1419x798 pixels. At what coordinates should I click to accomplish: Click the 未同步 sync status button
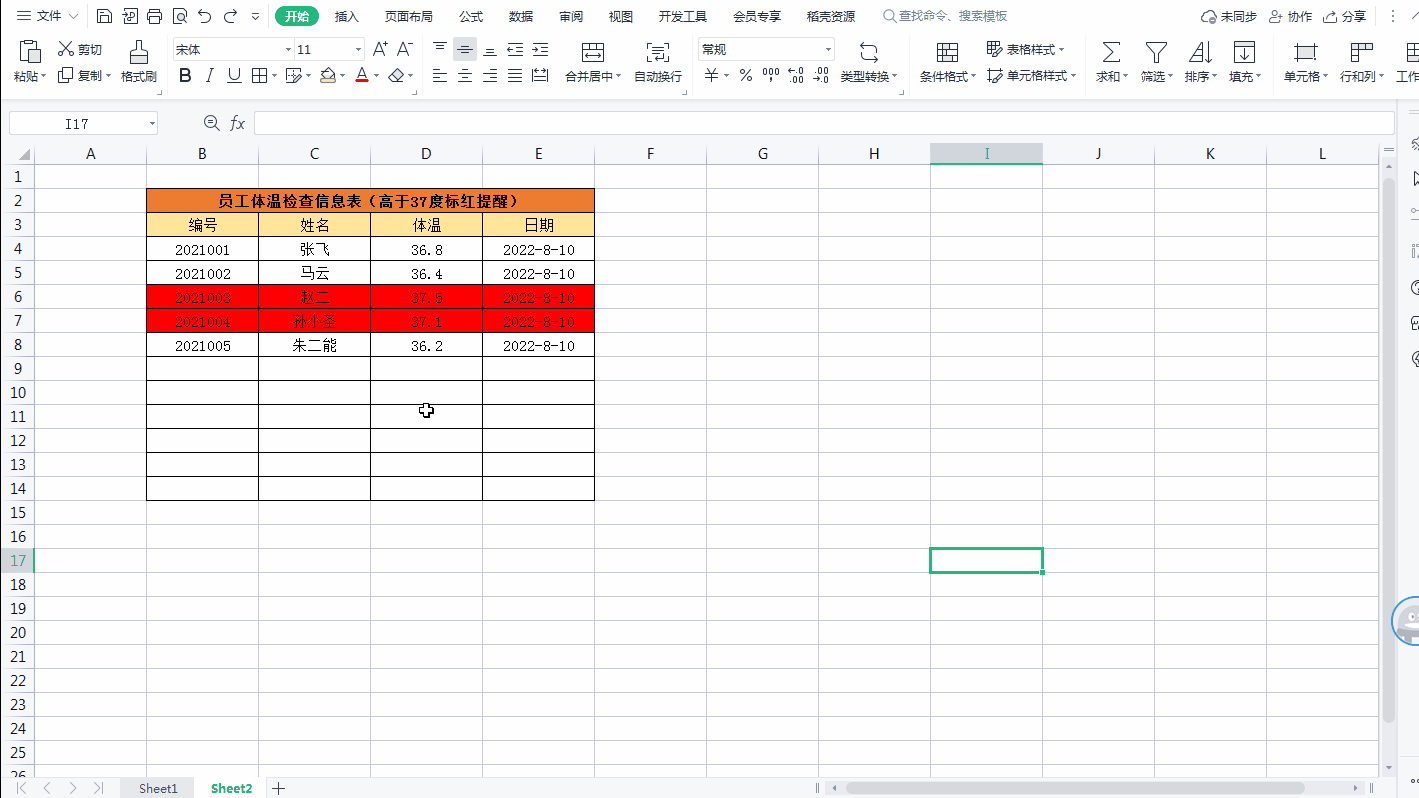pyautogui.click(x=1228, y=16)
